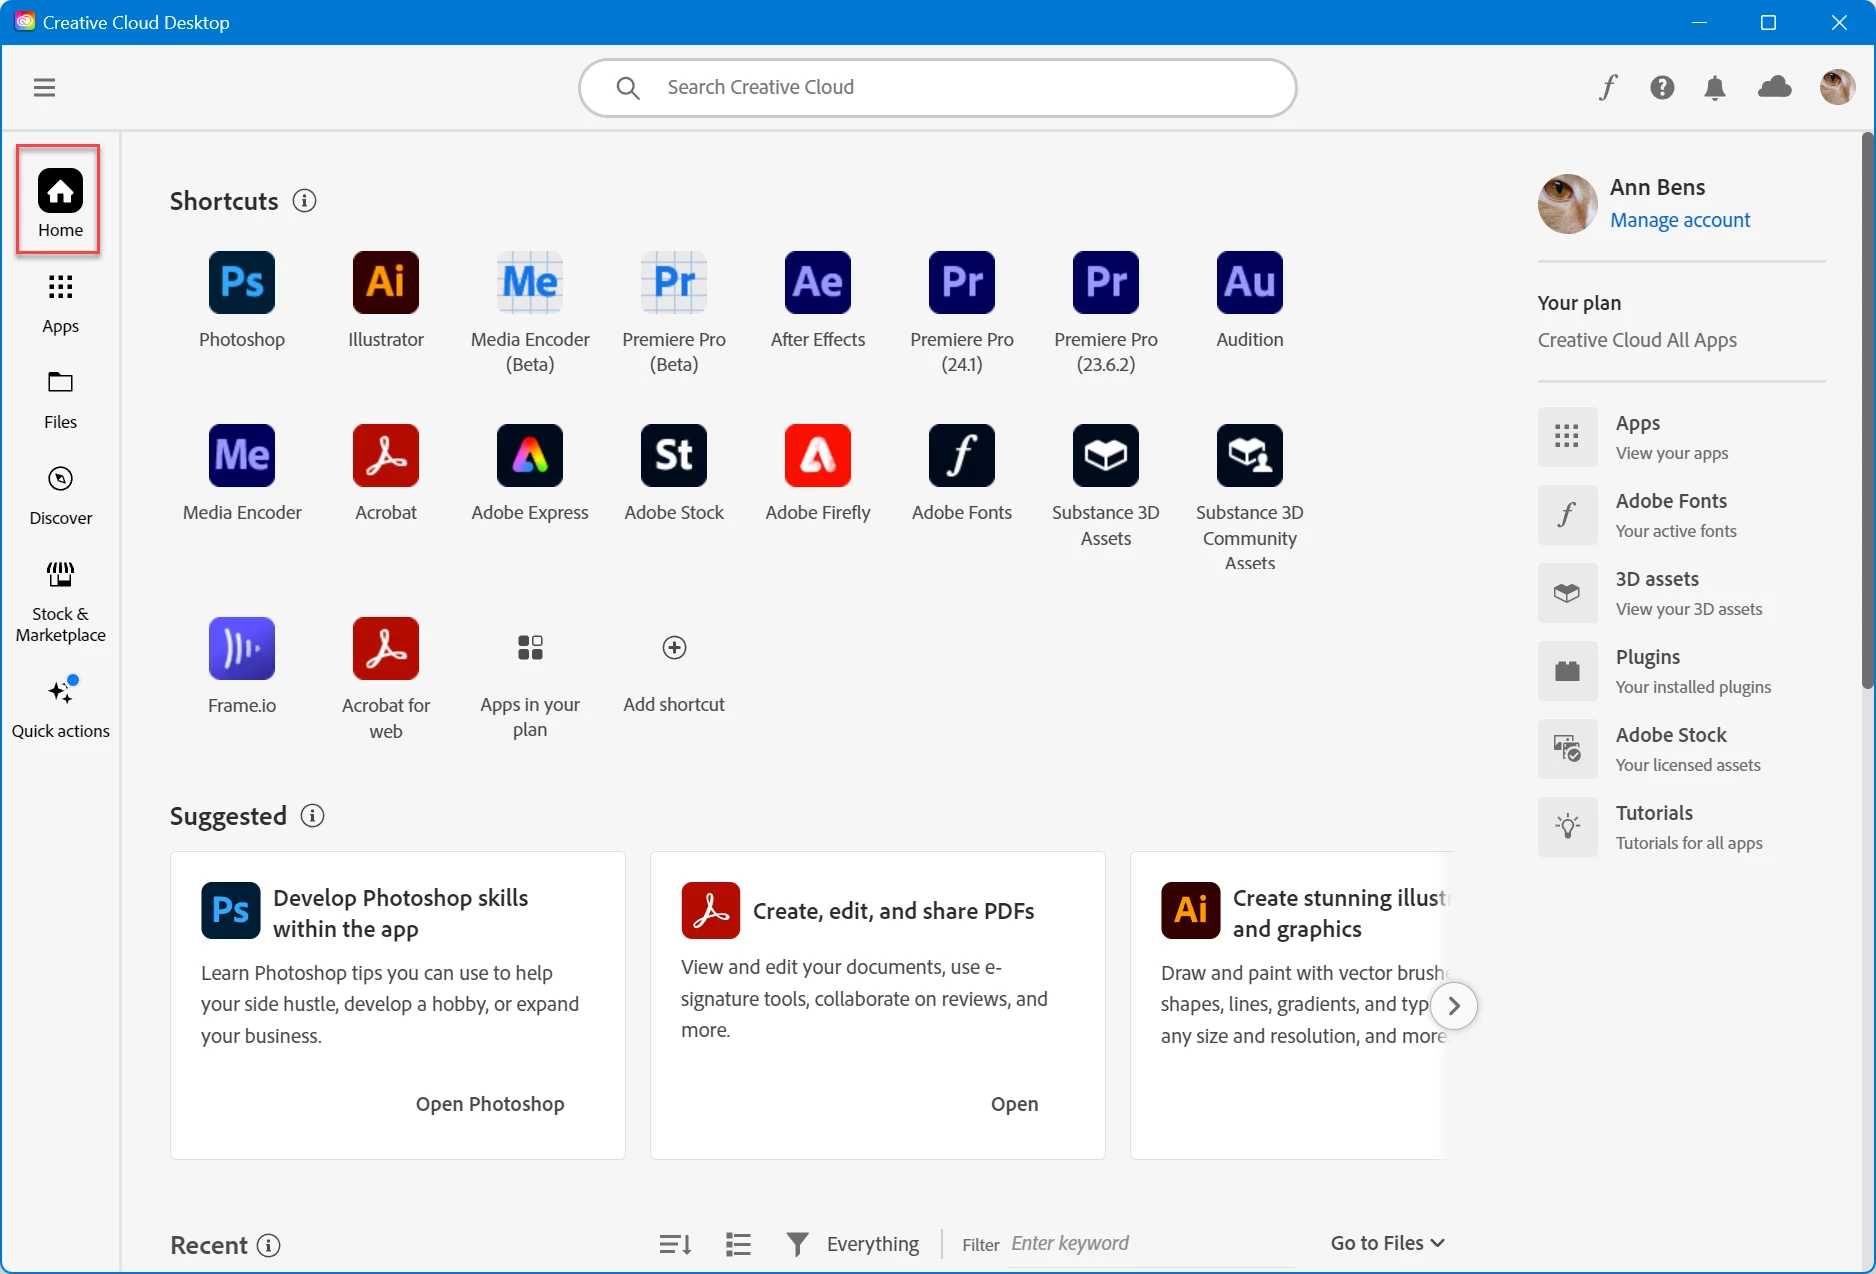Screen dimensions: 1876x1274
Task: Open the sort order options
Action: 676,1244
